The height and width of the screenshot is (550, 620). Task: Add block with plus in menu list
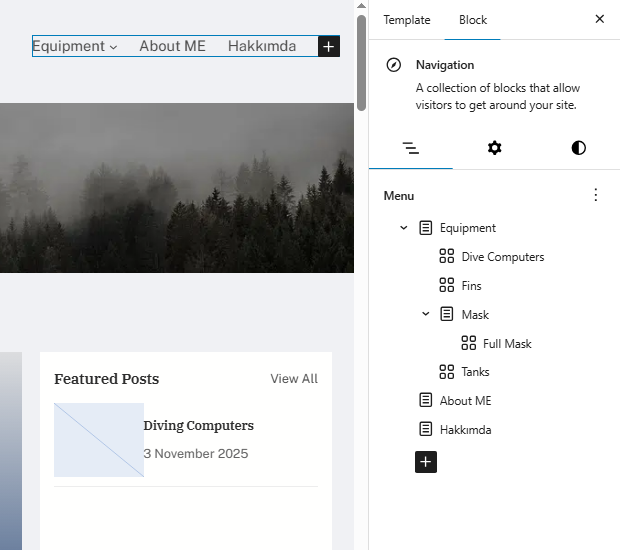tap(426, 462)
